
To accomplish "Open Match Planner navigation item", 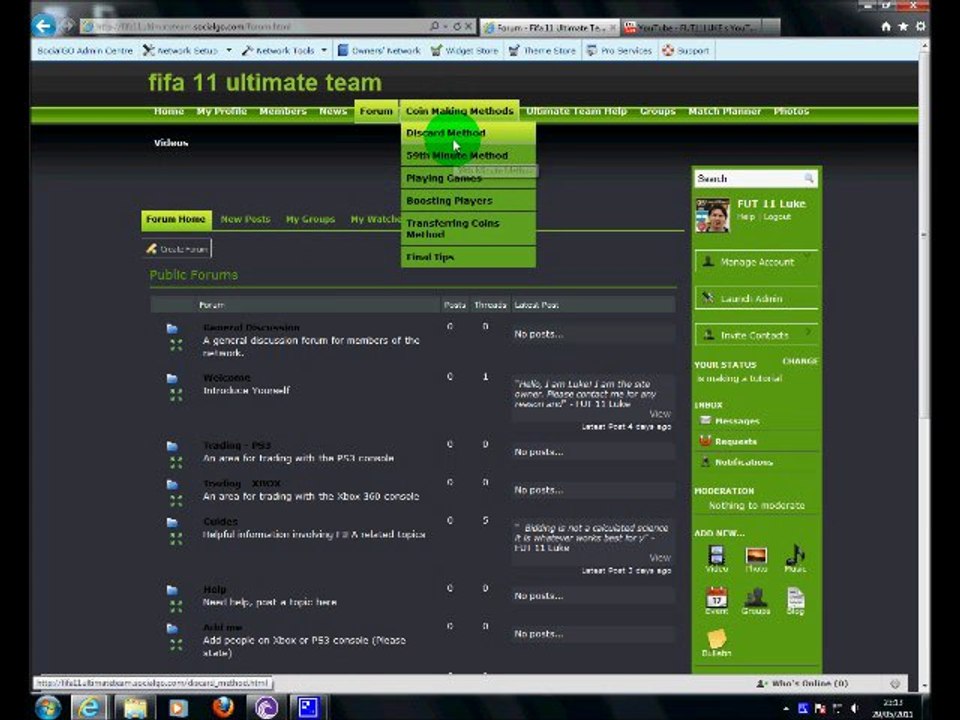I will coord(724,111).
